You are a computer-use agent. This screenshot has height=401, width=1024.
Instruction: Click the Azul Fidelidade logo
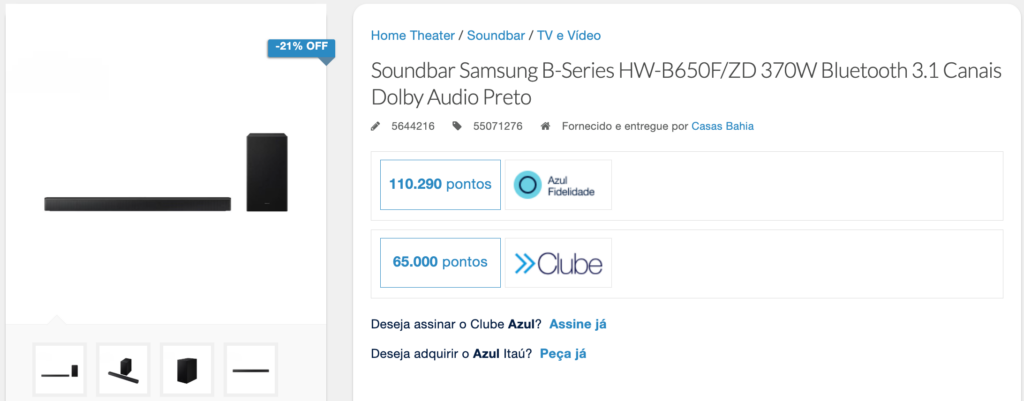click(558, 185)
